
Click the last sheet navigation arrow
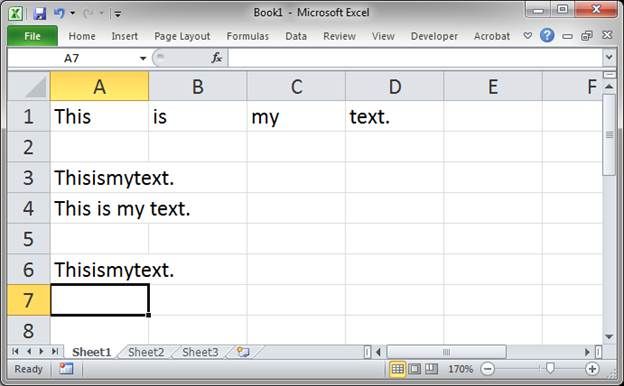[55, 351]
